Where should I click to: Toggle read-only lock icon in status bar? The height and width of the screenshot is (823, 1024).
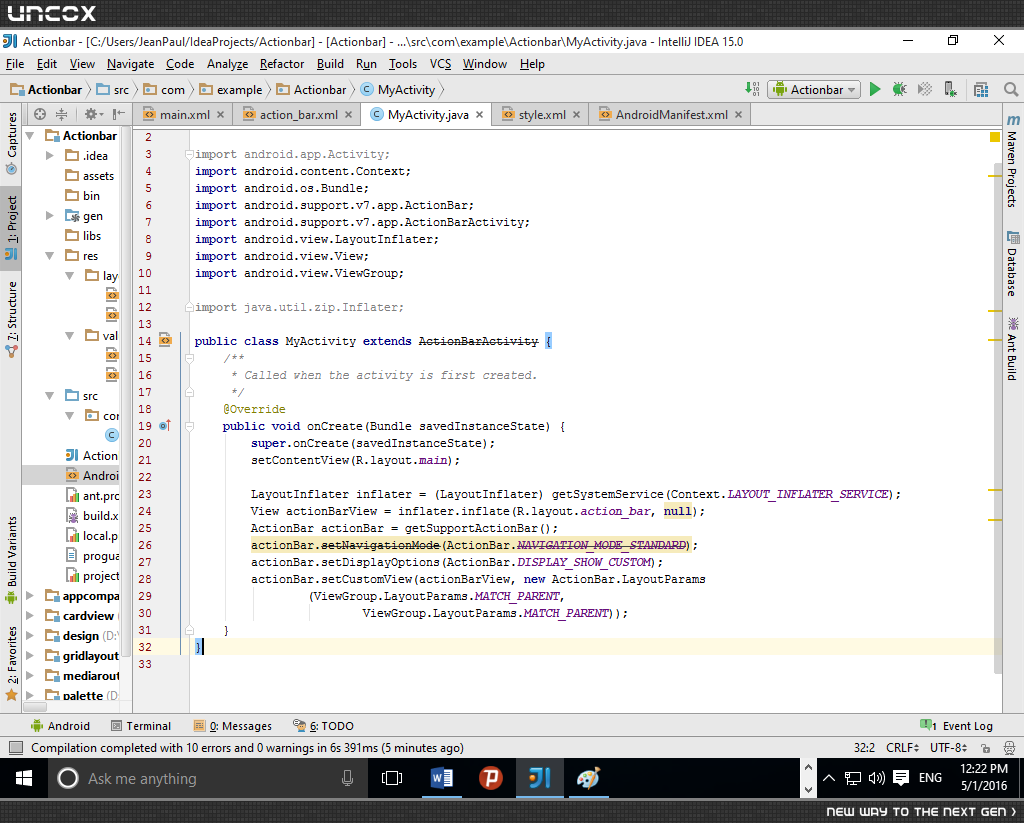coord(985,748)
